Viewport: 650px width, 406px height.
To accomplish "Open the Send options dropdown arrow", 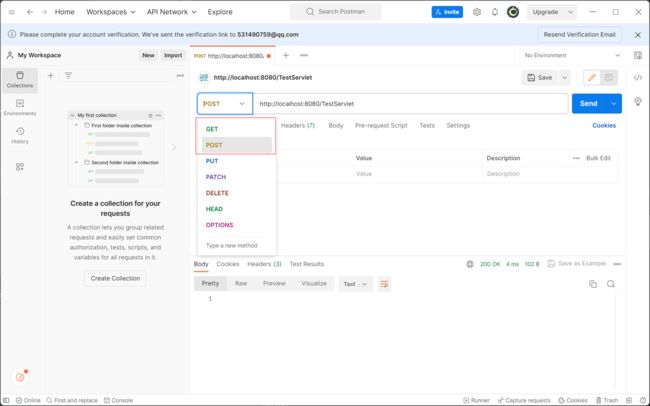I will [614, 104].
